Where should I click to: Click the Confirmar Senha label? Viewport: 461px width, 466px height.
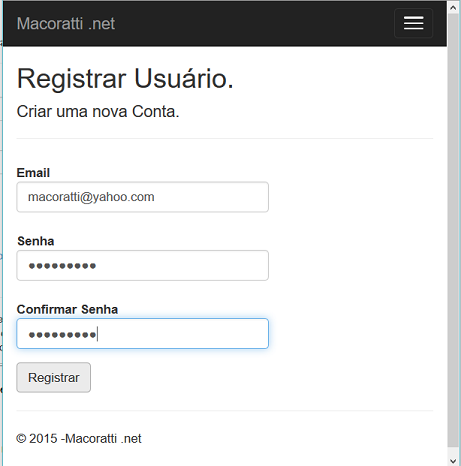coord(67,309)
